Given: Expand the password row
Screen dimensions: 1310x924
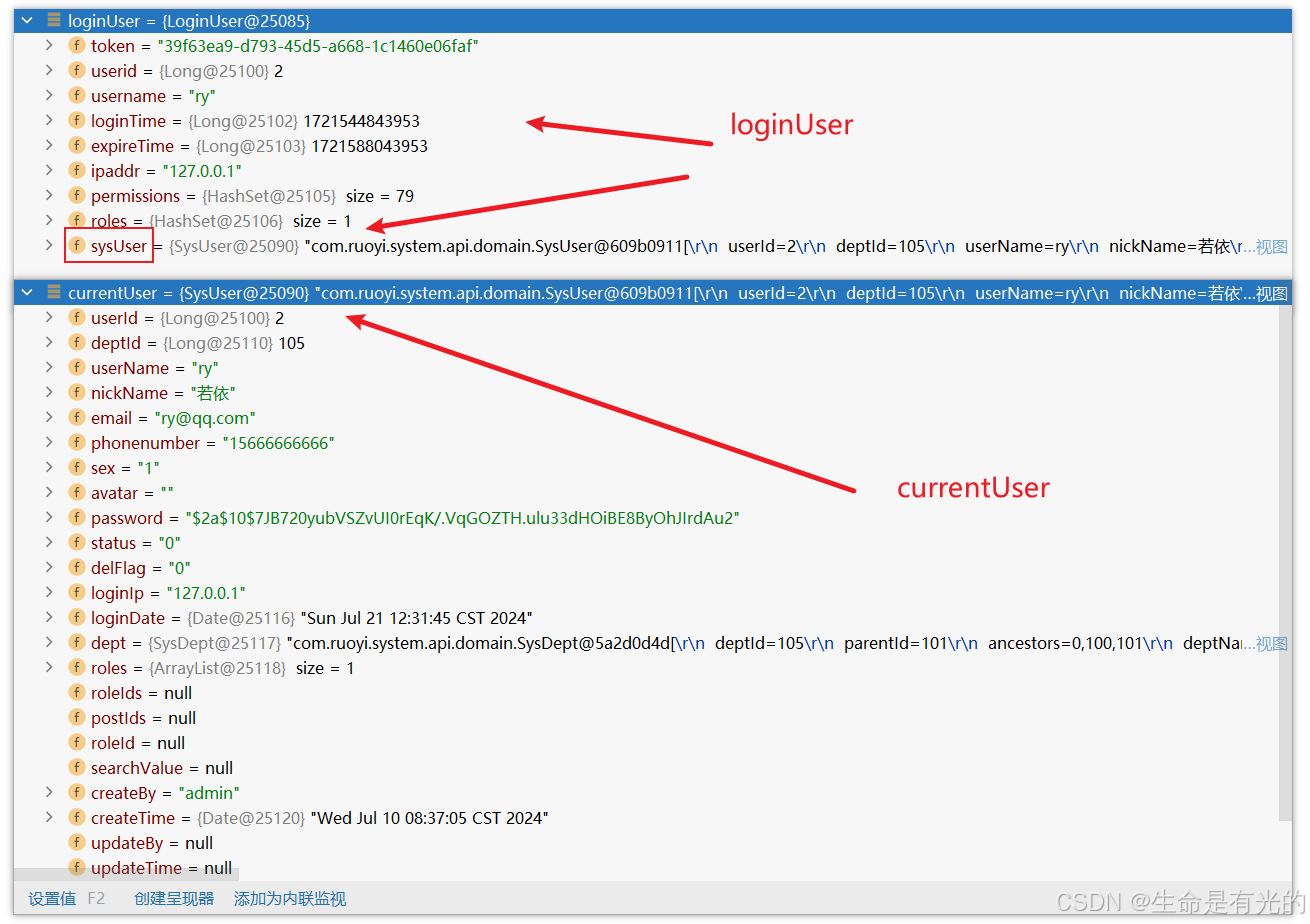Looking at the screenshot, I should (49, 517).
